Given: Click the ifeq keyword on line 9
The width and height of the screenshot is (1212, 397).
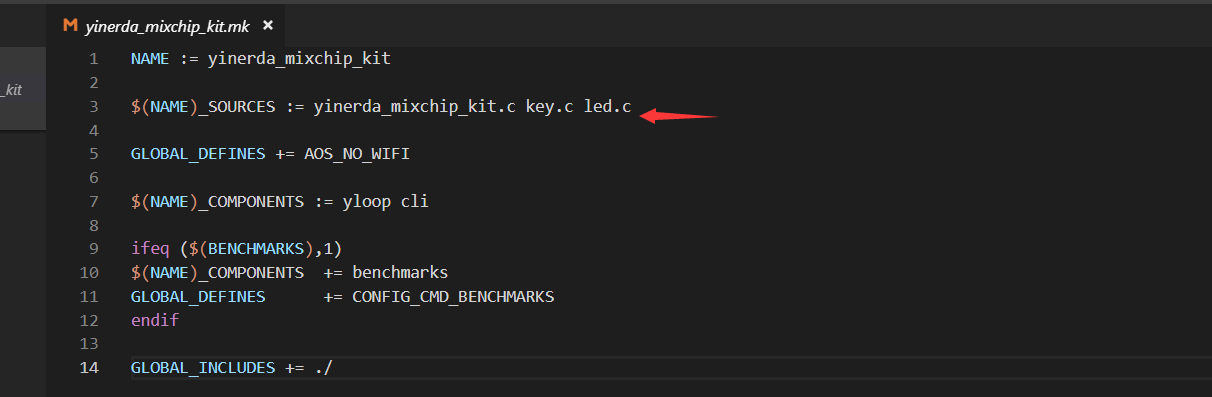Looking at the screenshot, I should pos(150,248).
